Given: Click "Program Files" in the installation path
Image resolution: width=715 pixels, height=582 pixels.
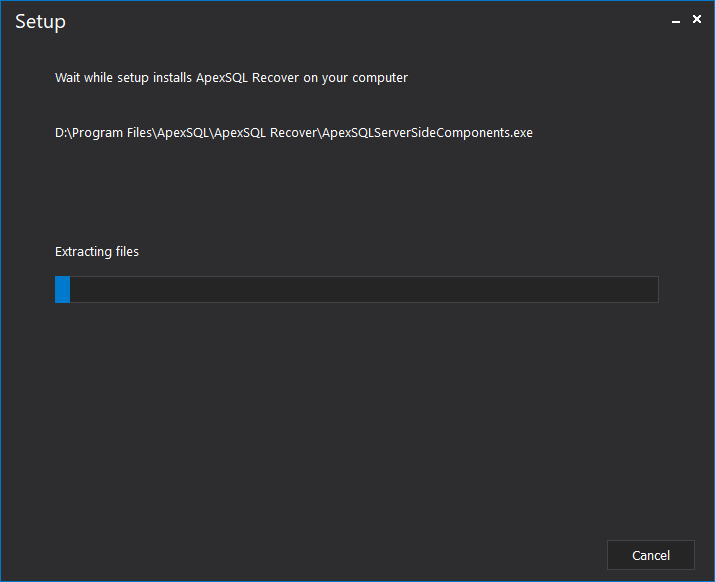Looking at the screenshot, I should [x=111, y=132].
